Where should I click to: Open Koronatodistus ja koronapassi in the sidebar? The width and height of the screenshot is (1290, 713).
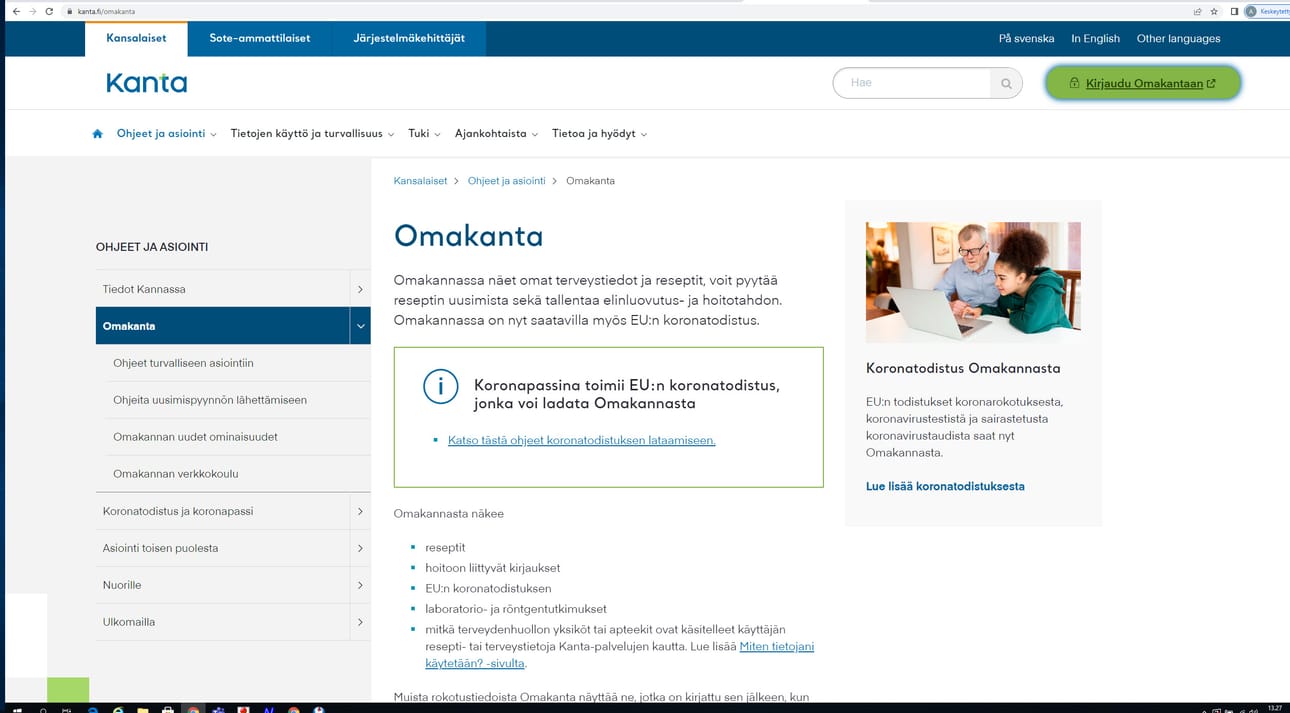(x=178, y=511)
